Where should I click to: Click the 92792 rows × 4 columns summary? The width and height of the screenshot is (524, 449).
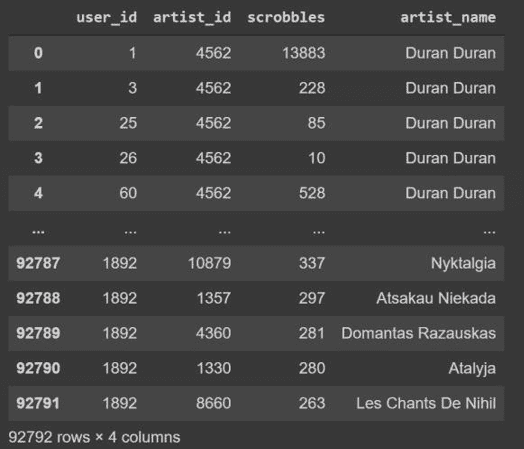pos(94,437)
